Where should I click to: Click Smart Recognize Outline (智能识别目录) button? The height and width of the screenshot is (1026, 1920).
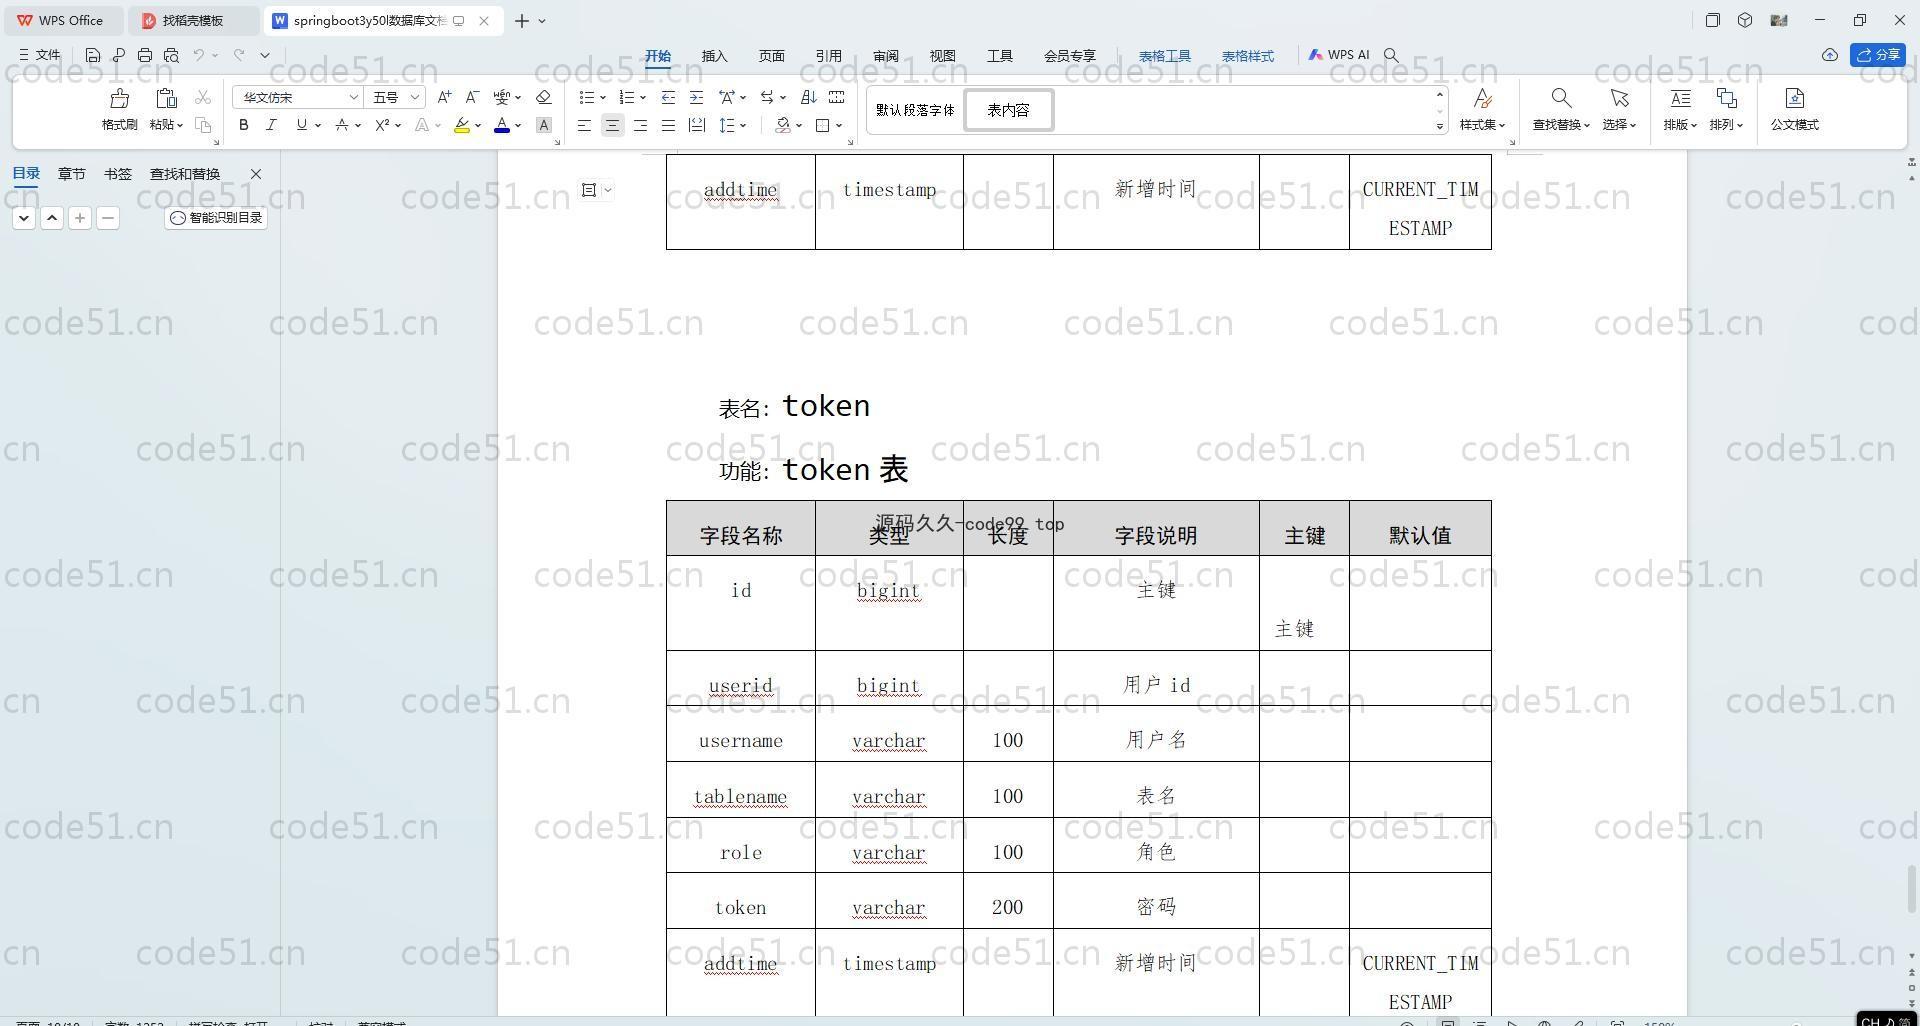tap(216, 218)
